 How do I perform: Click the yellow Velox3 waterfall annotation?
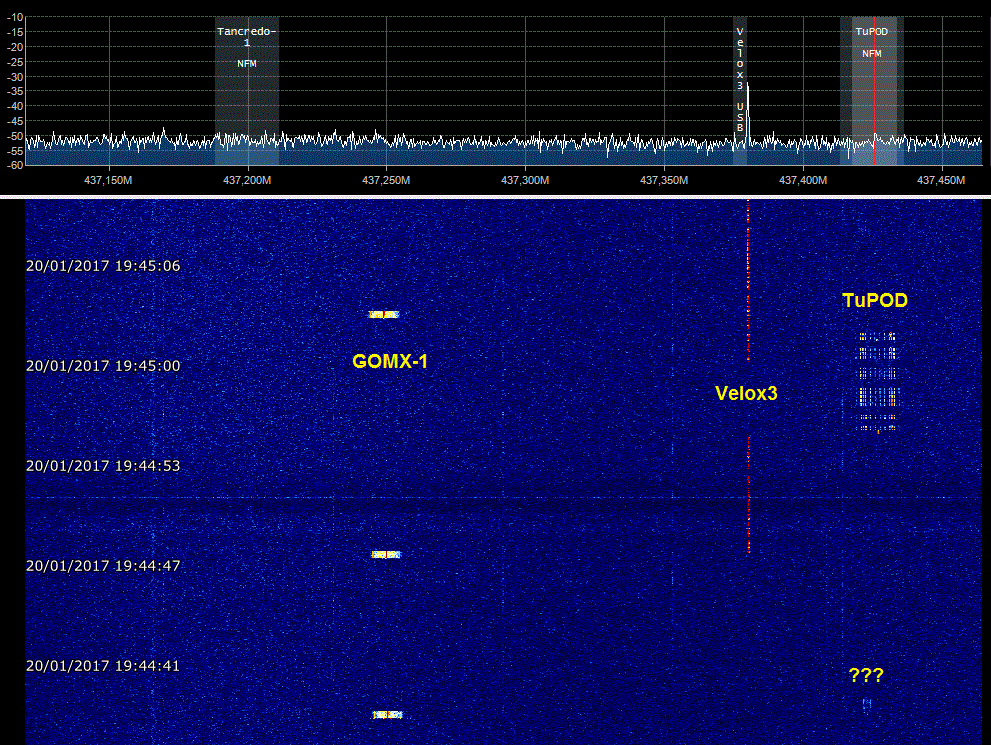coord(746,394)
